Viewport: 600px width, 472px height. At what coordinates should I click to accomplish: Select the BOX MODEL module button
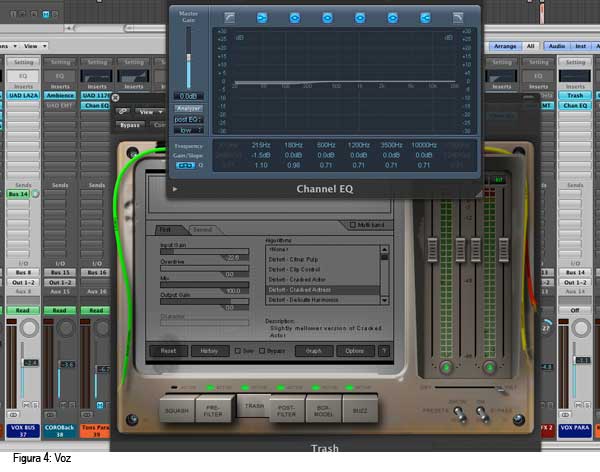323,410
